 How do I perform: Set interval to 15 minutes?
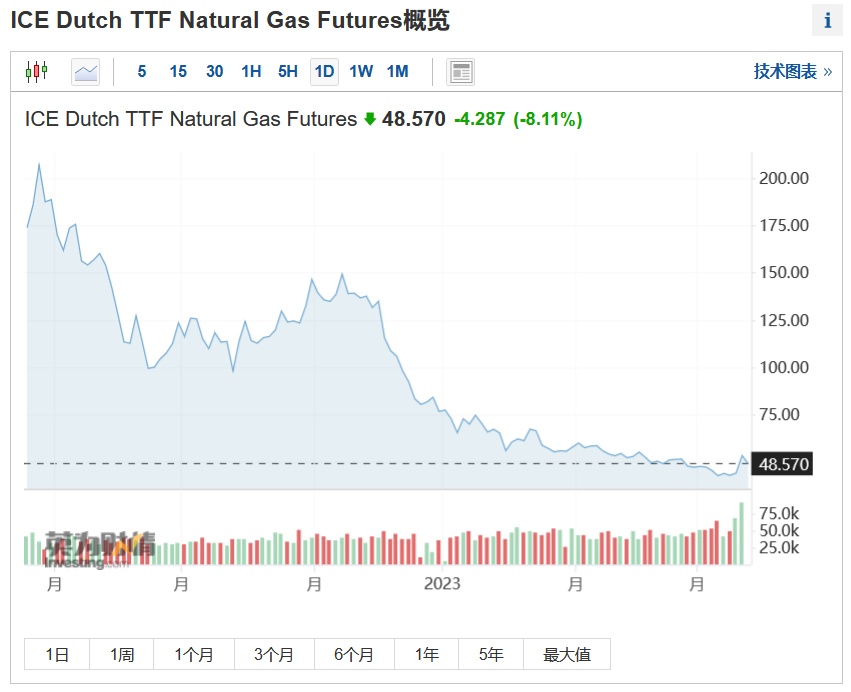(x=178, y=72)
